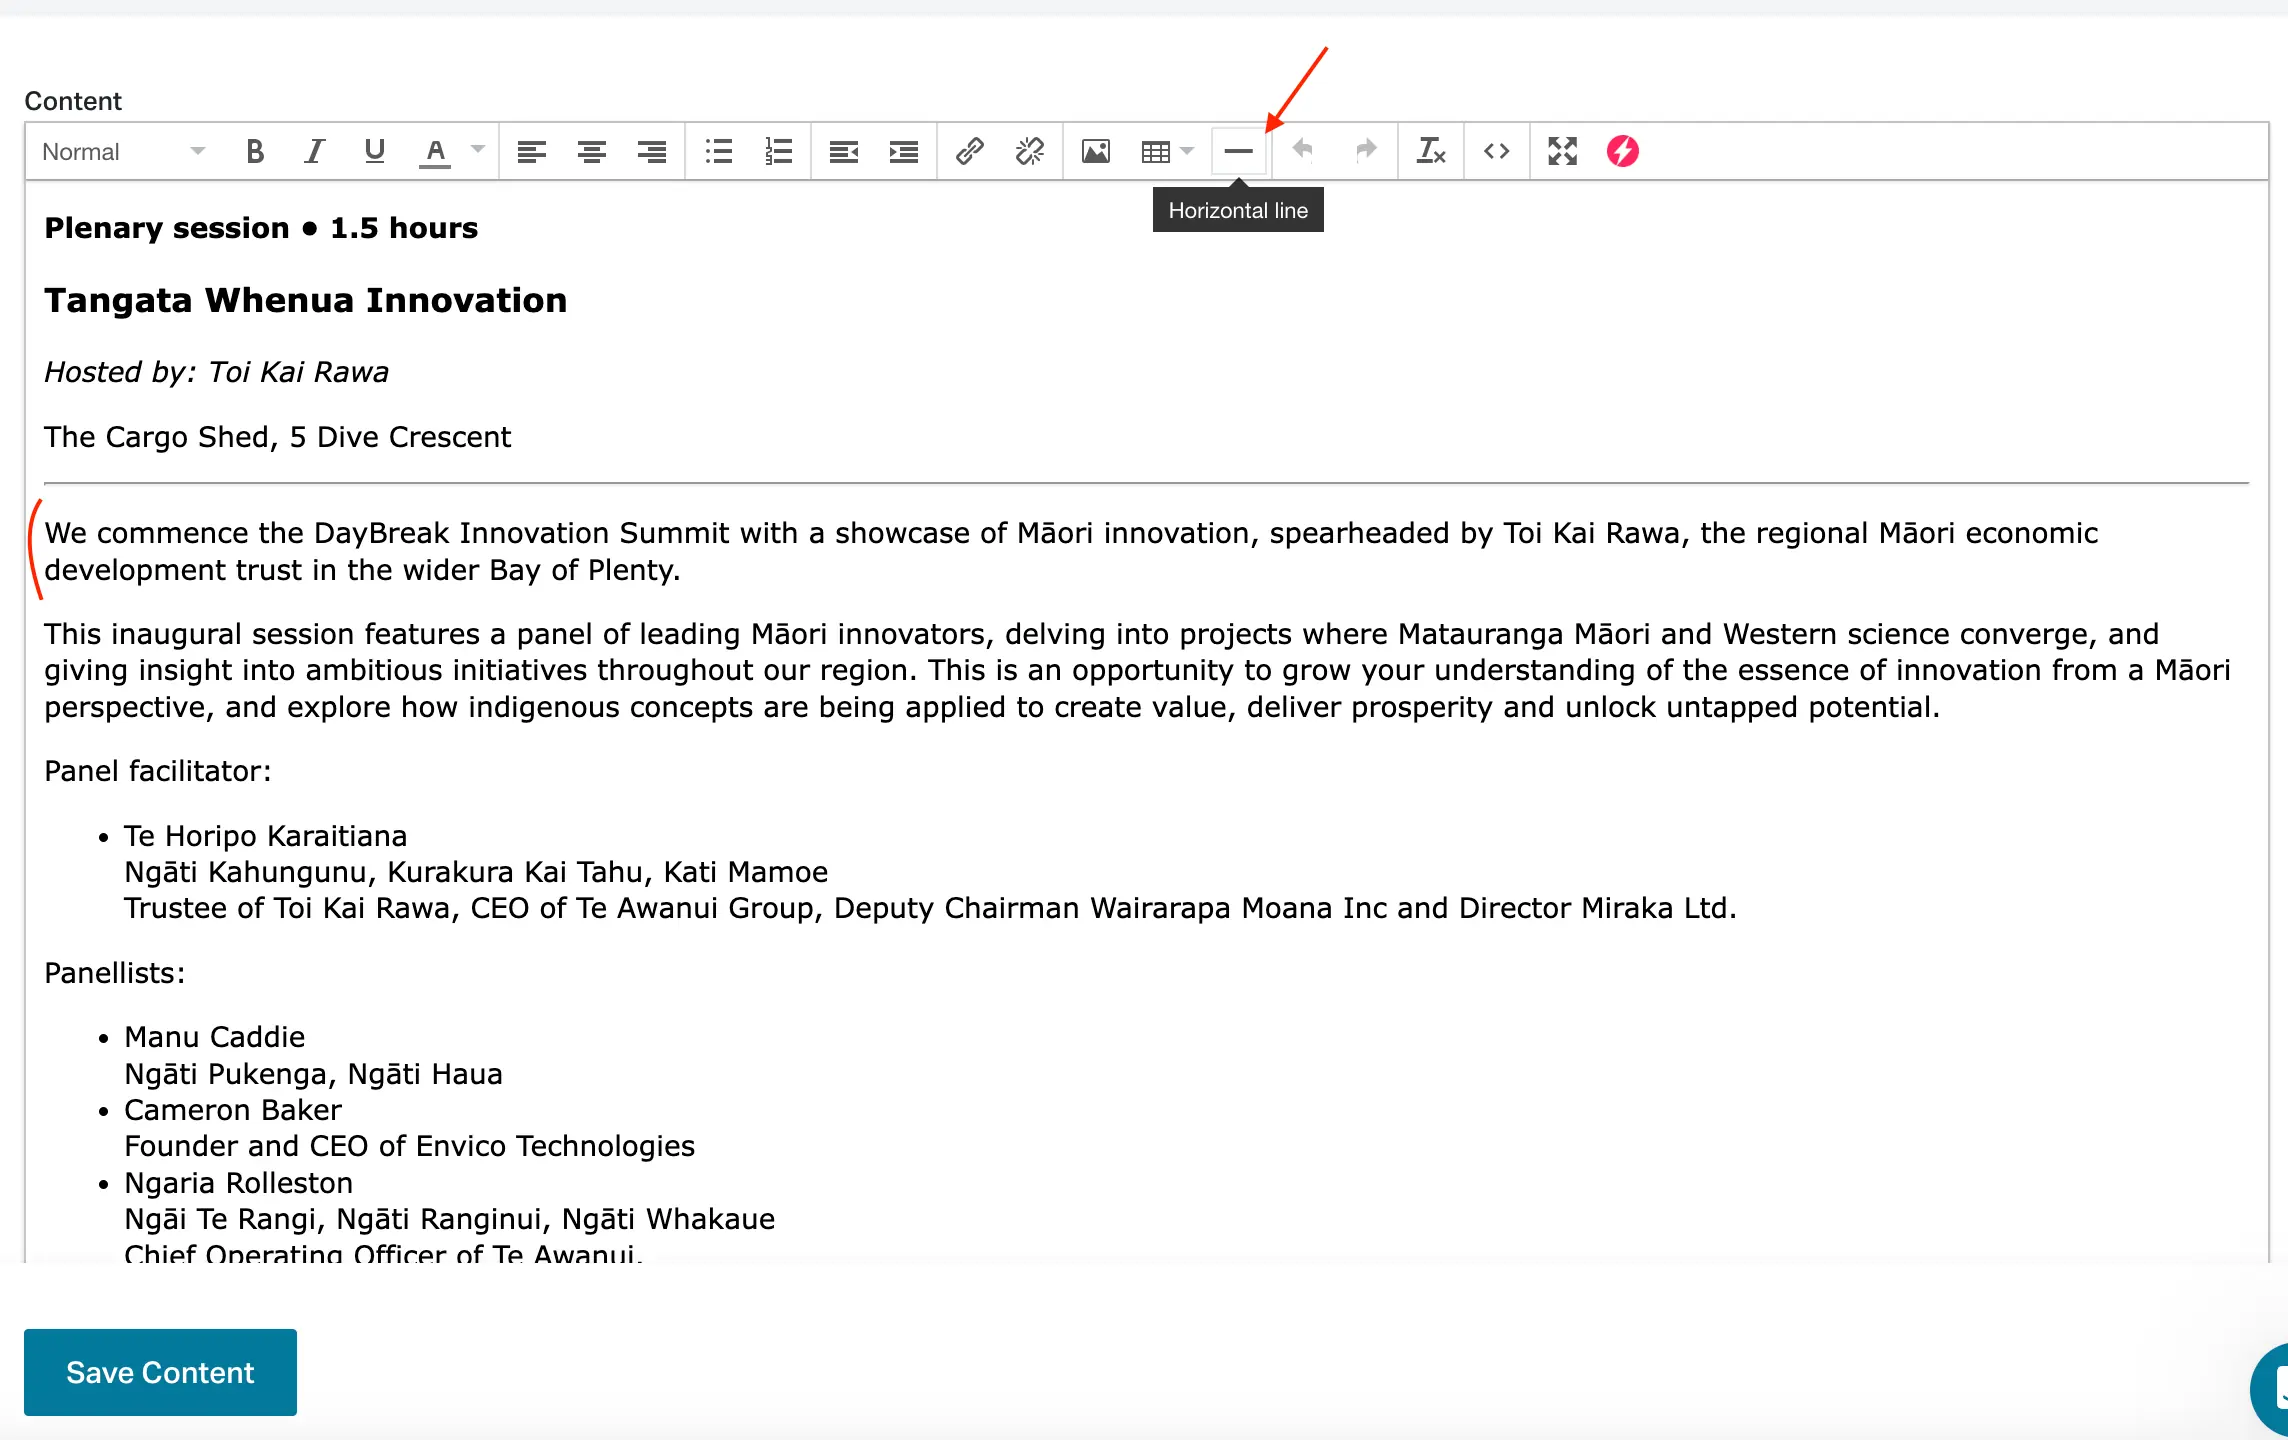The height and width of the screenshot is (1440, 2288).
Task: Open the Normal paragraph style dropdown
Action: point(122,151)
